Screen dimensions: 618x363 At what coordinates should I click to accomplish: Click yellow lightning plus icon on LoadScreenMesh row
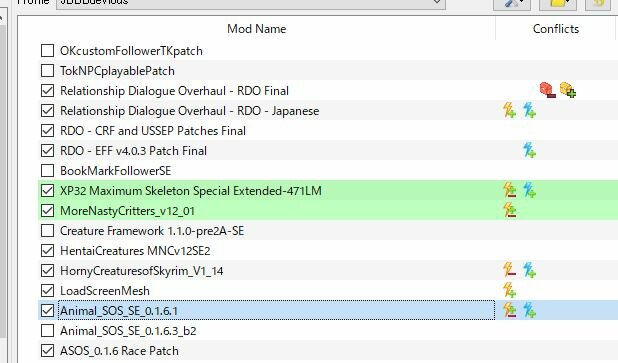tap(509, 290)
